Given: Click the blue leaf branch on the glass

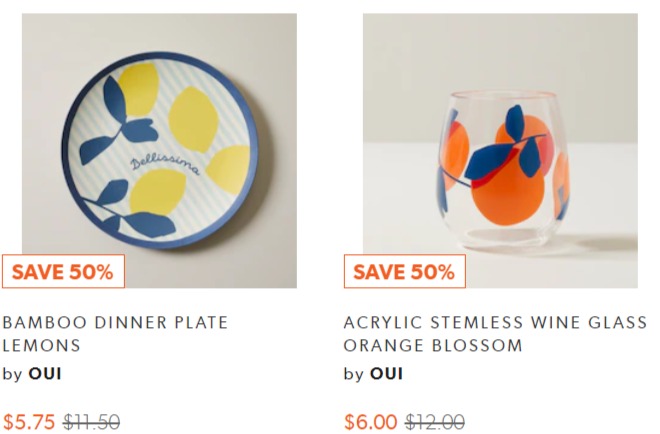Looking at the screenshot, I should [505, 147].
